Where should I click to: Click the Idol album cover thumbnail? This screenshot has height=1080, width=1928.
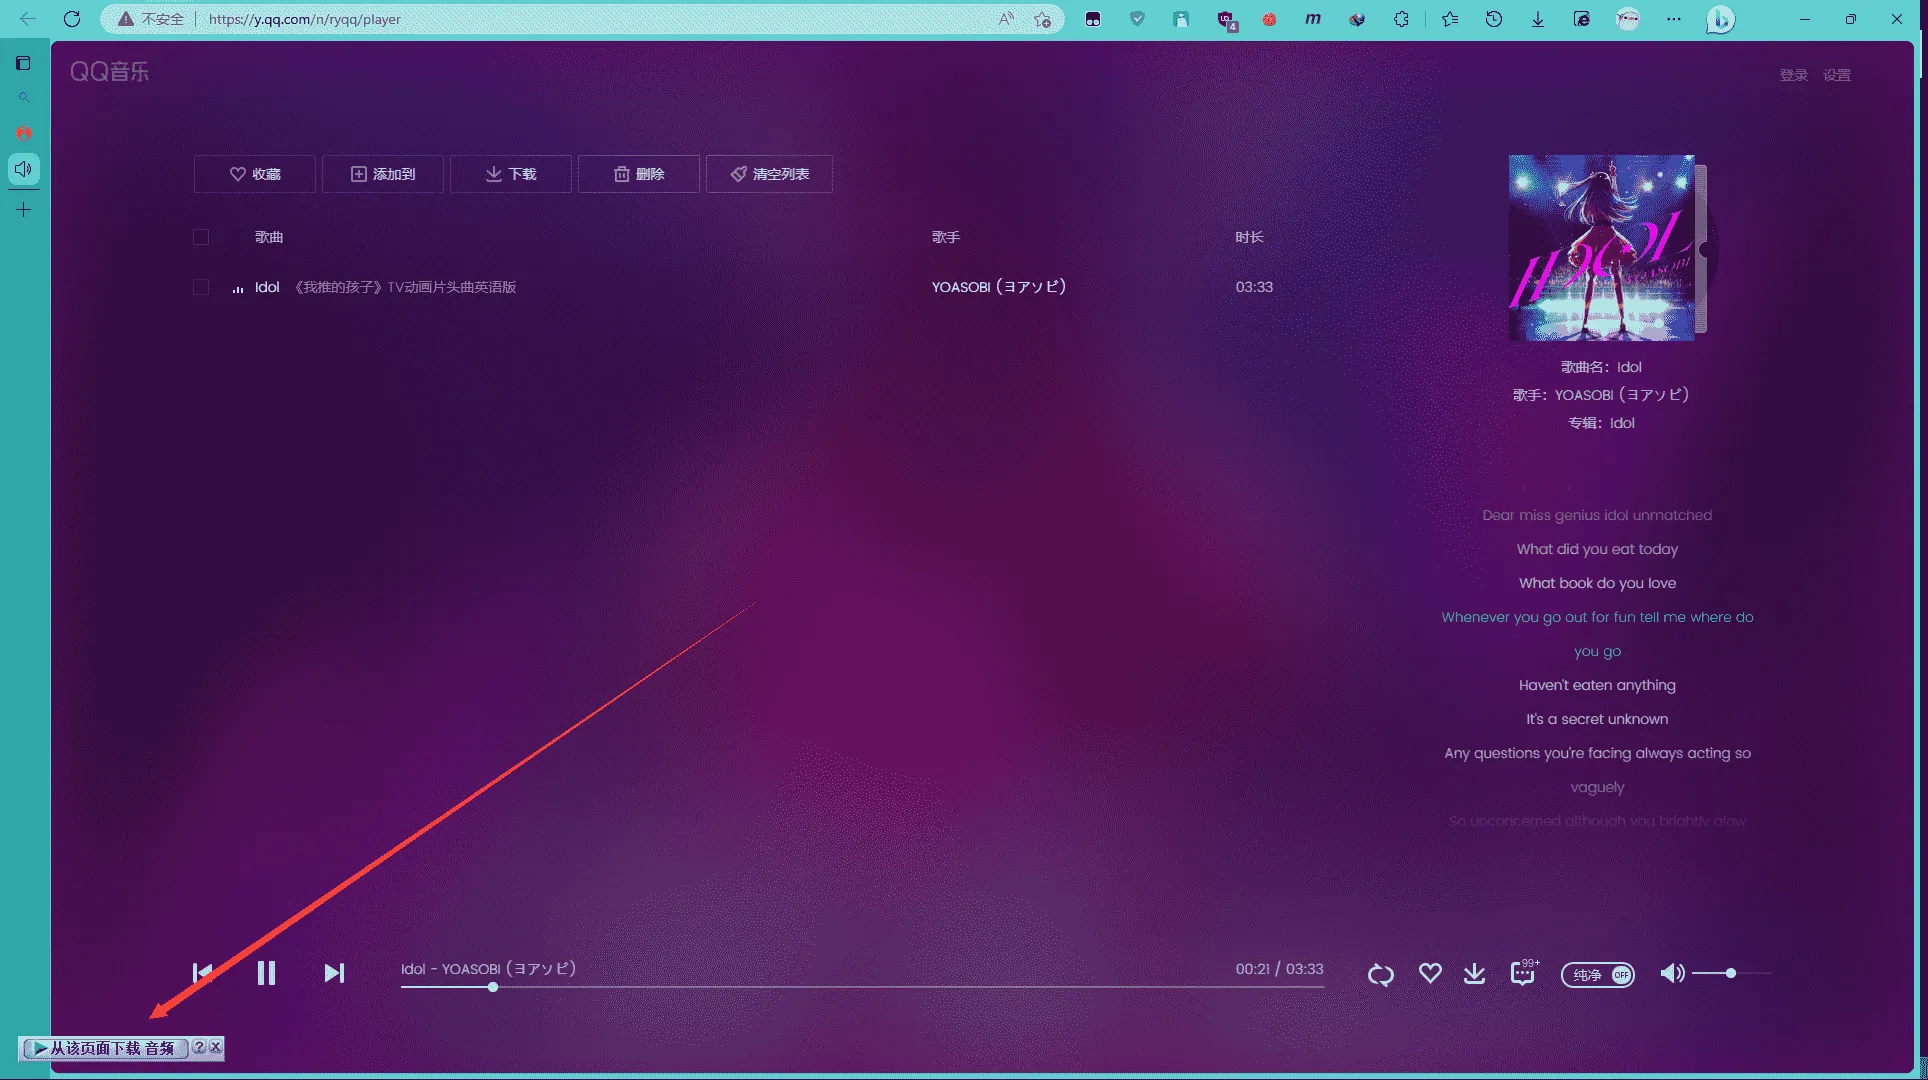pyautogui.click(x=1601, y=247)
